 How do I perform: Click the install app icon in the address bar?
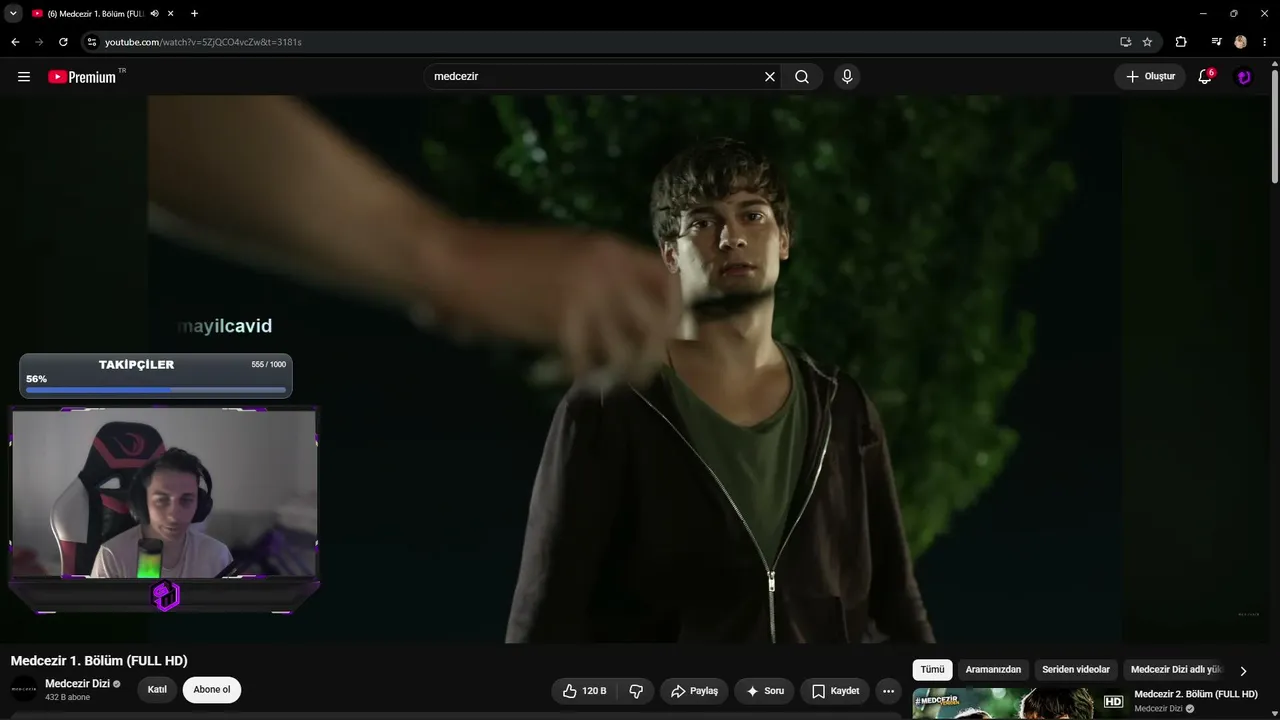coord(1125,42)
